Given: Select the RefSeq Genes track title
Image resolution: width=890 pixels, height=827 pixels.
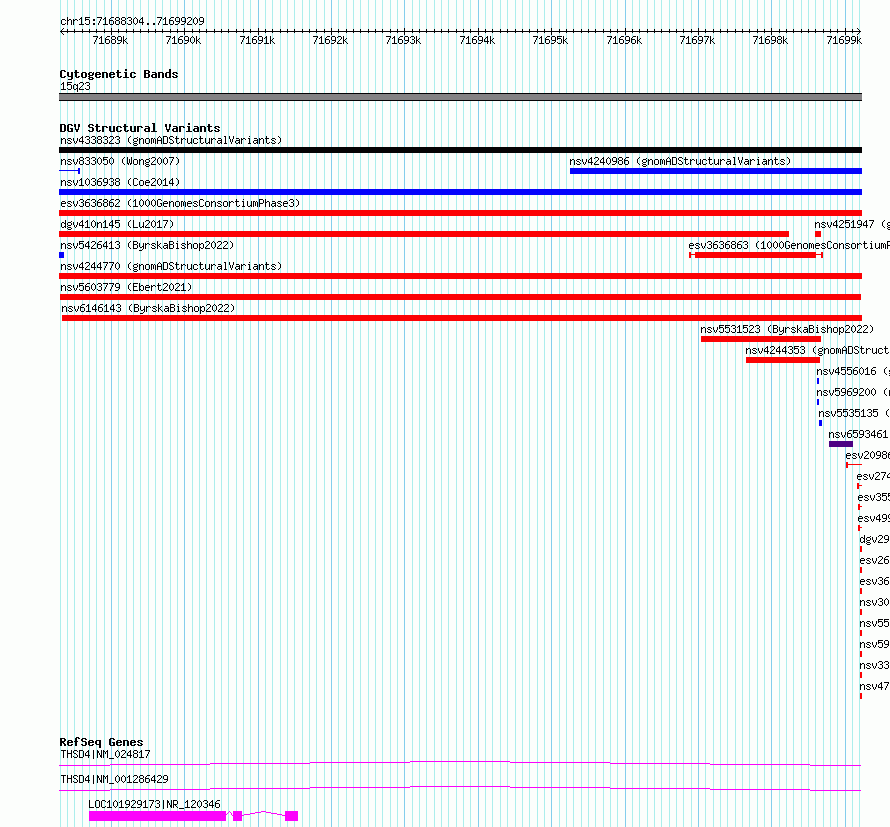Looking at the screenshot, I should coord(102,742).
